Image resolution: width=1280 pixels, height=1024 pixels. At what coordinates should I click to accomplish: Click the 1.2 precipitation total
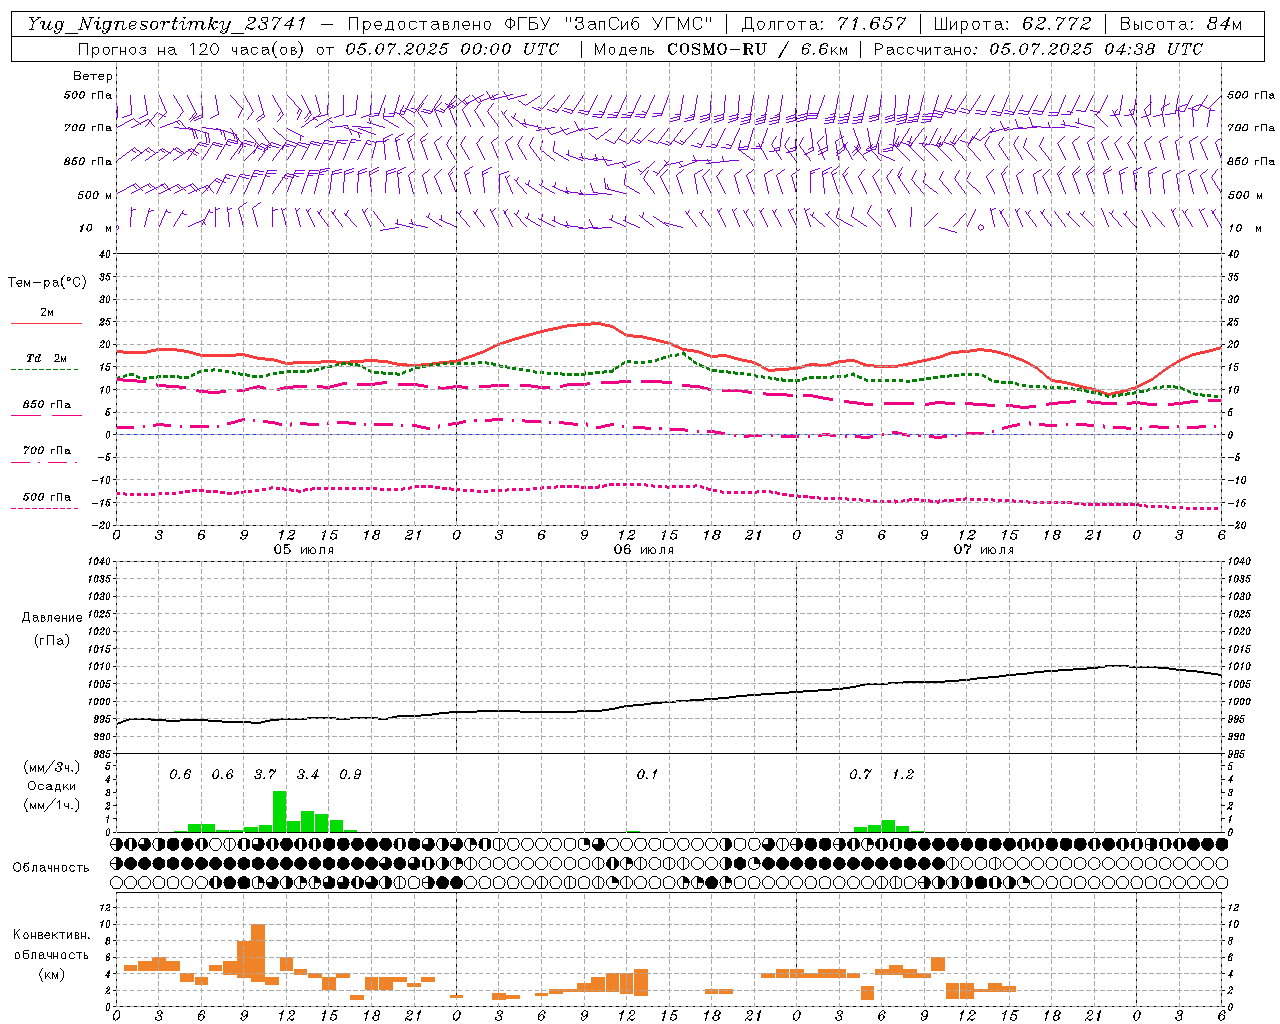(x=902, y=775)
